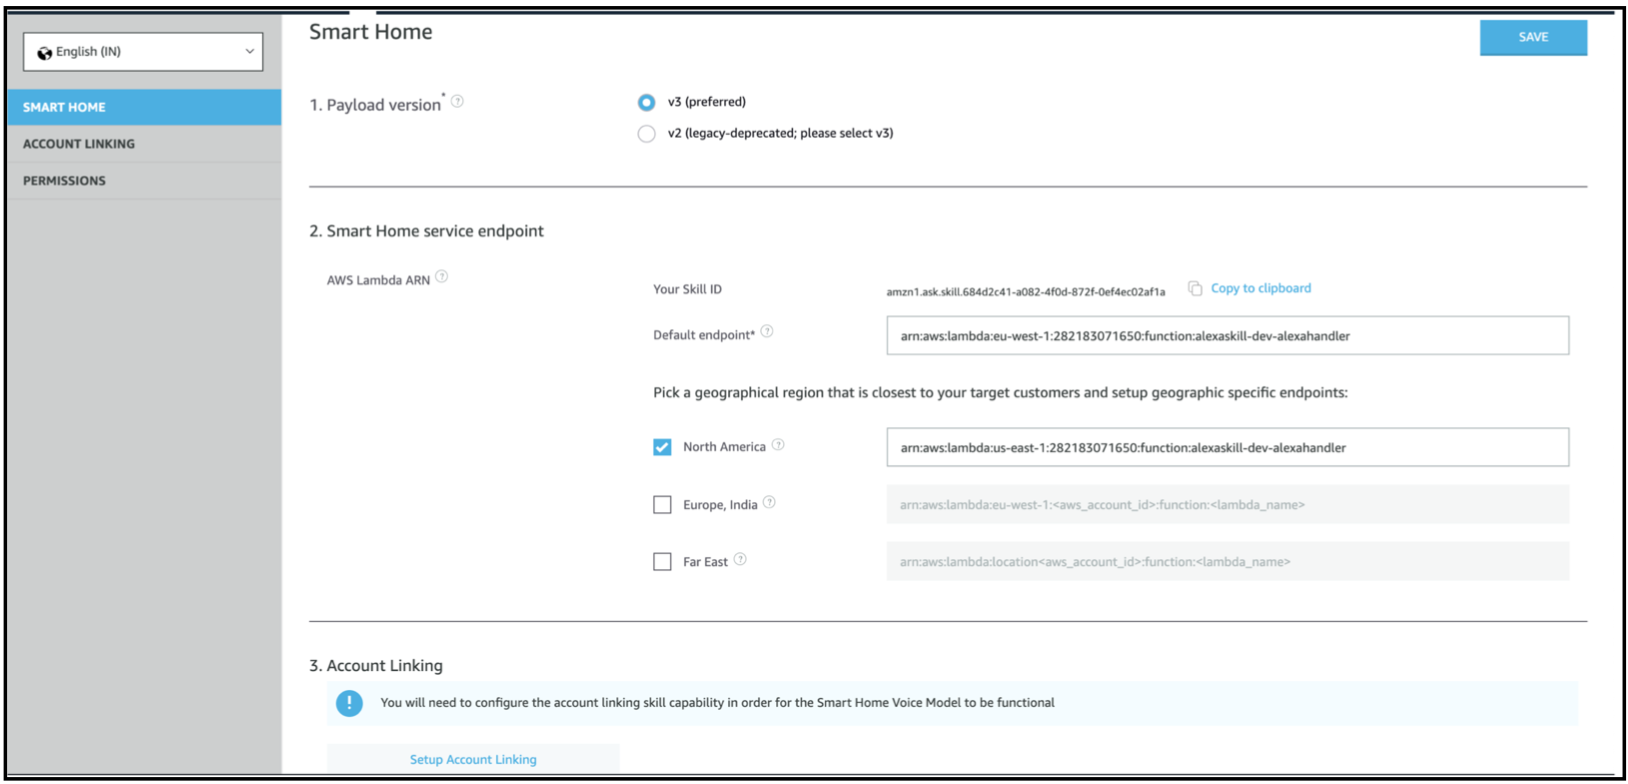Click the Save button
The width and height of the screenshot is (1628, 784).
(1533, 37)
